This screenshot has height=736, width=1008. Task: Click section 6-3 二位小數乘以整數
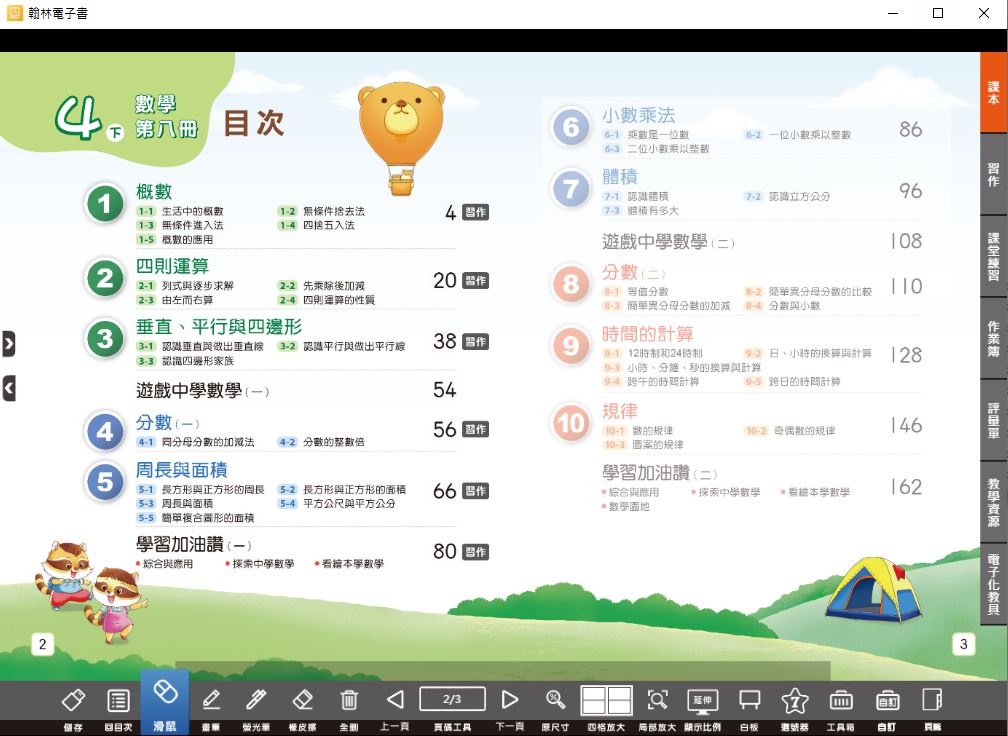[x=656, y=148]
